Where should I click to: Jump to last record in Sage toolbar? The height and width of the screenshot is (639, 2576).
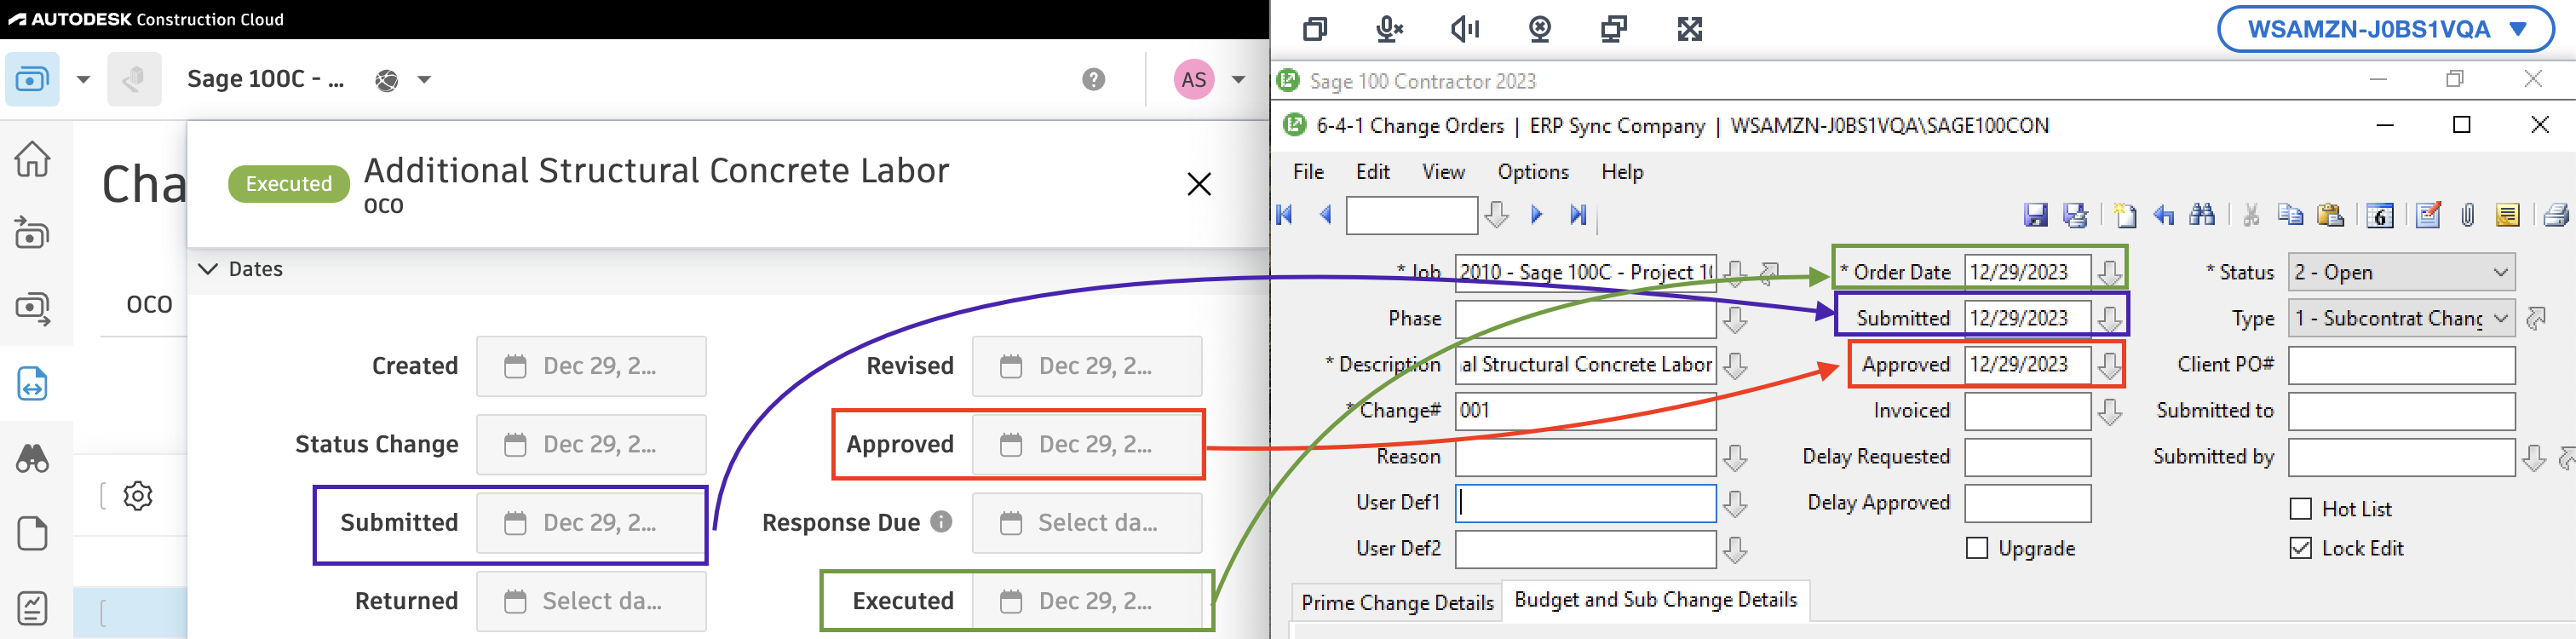coord(1578,215)
